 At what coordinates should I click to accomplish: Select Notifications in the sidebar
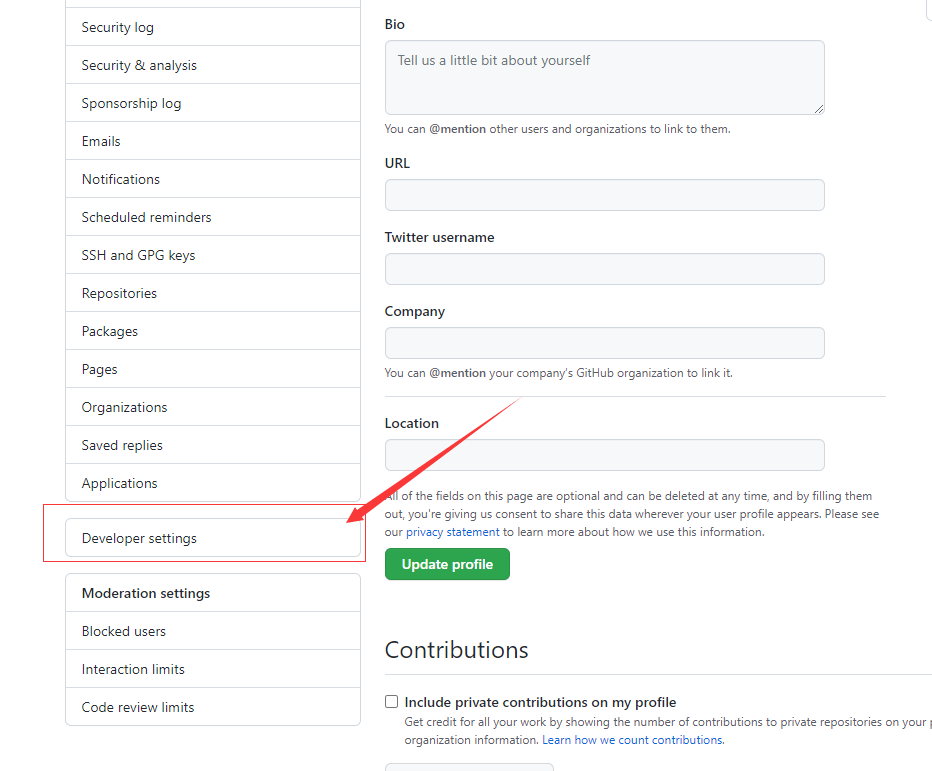pos(121,179)
